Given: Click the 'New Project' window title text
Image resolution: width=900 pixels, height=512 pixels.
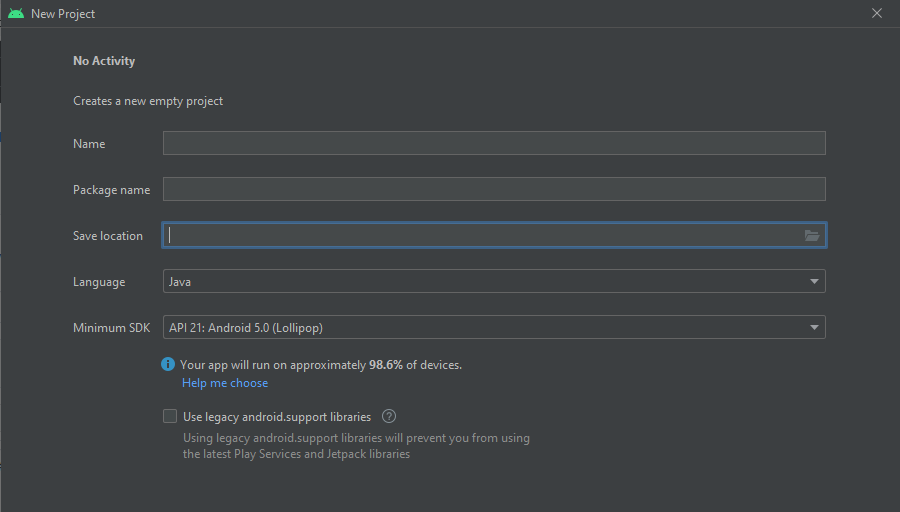Looking at the screenshot, I should click(63, 14).
